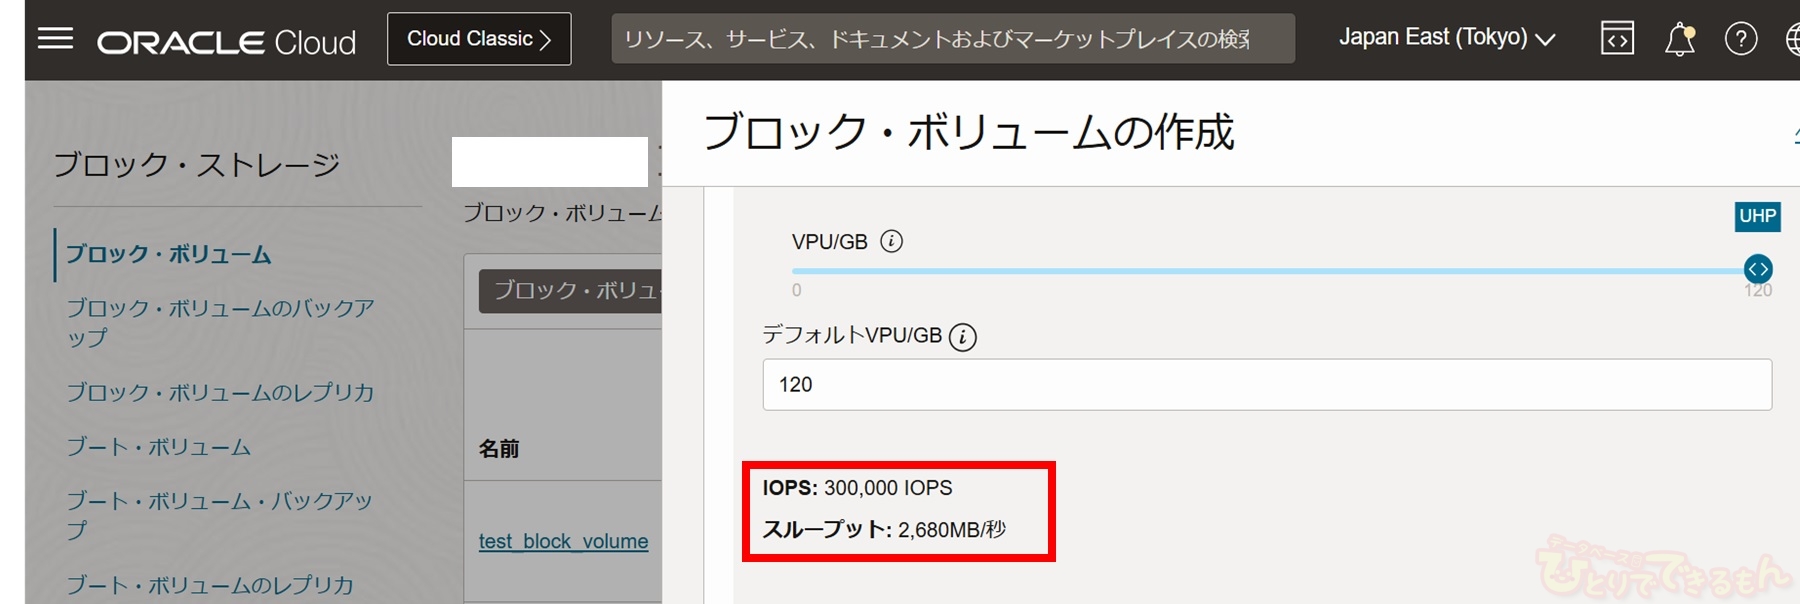The image size is (1800, 604).
Task: Open Cloud Shell developer tools icon
Action: tap(1617, 39)
